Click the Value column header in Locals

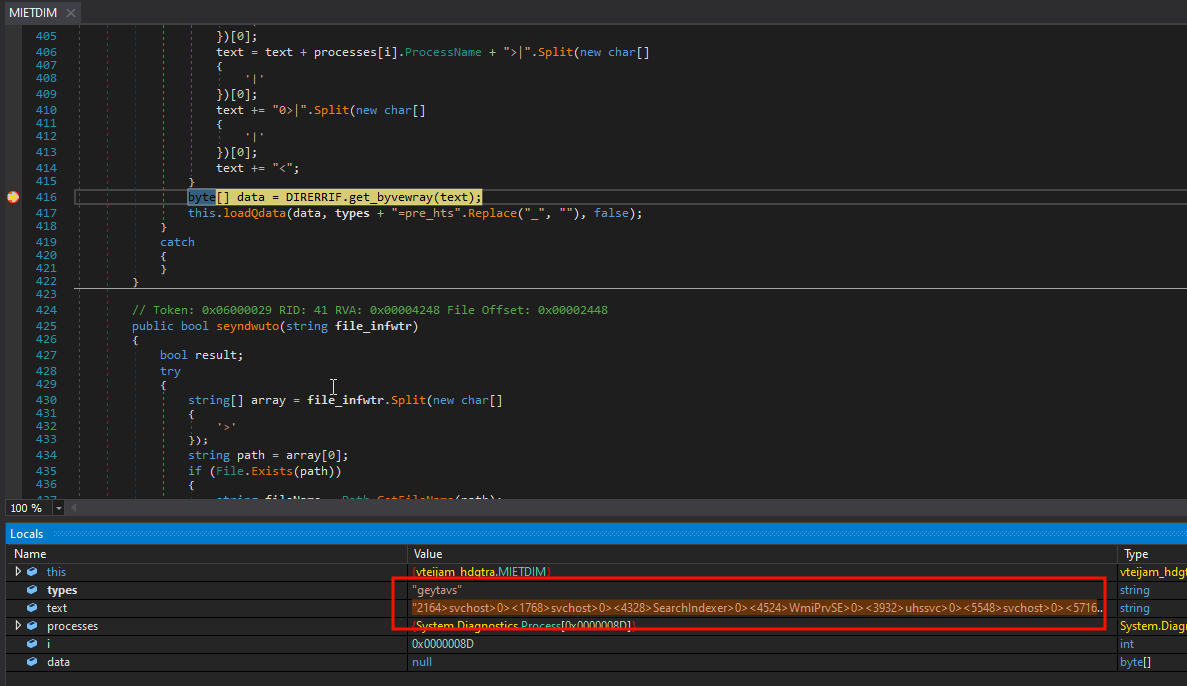427,554
